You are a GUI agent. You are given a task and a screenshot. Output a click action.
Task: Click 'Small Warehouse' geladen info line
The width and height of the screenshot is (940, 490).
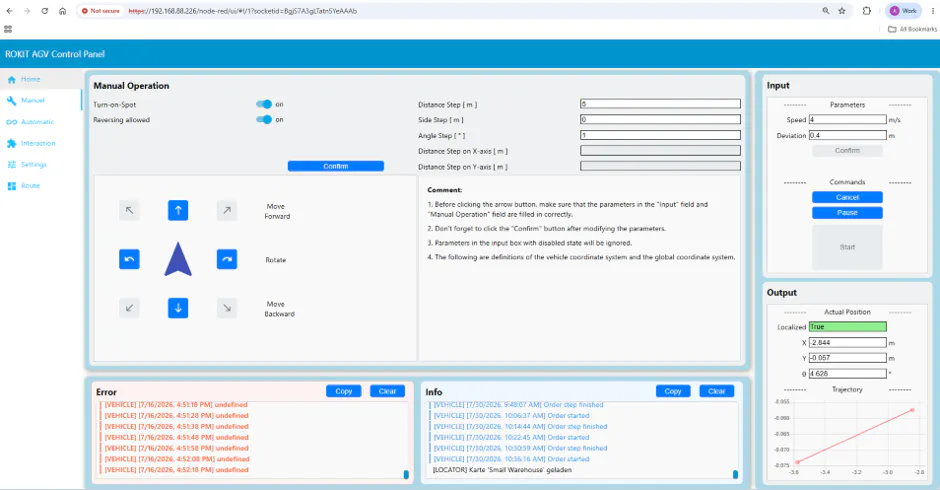point(502,470)
